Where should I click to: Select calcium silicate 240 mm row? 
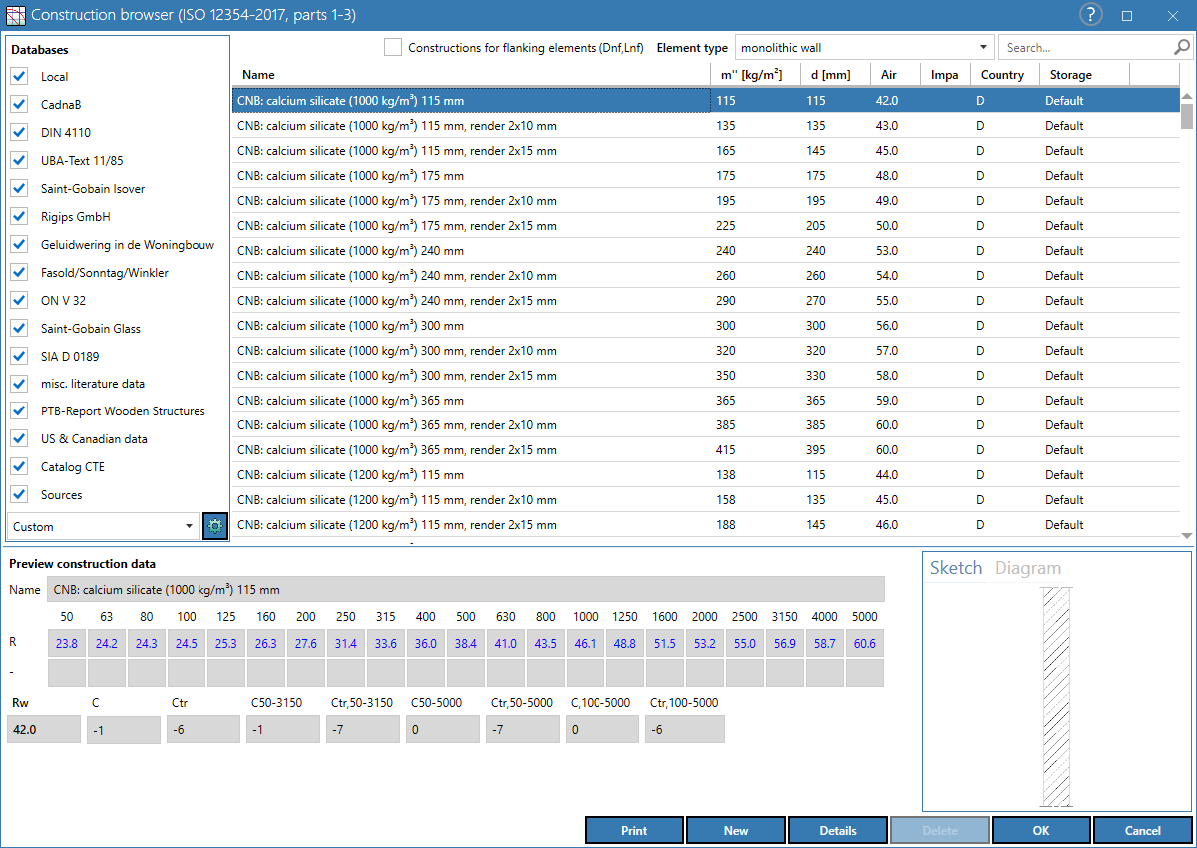[x=706, y=250]
